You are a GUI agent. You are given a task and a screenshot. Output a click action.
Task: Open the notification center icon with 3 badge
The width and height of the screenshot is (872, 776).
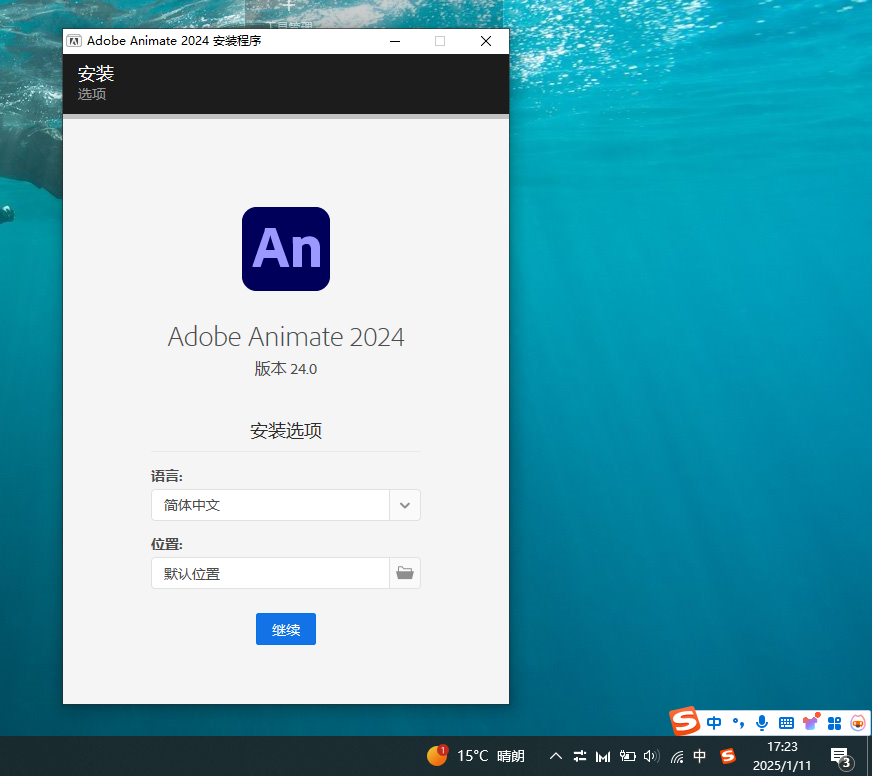pyautogui.click(x=841, y=757)
